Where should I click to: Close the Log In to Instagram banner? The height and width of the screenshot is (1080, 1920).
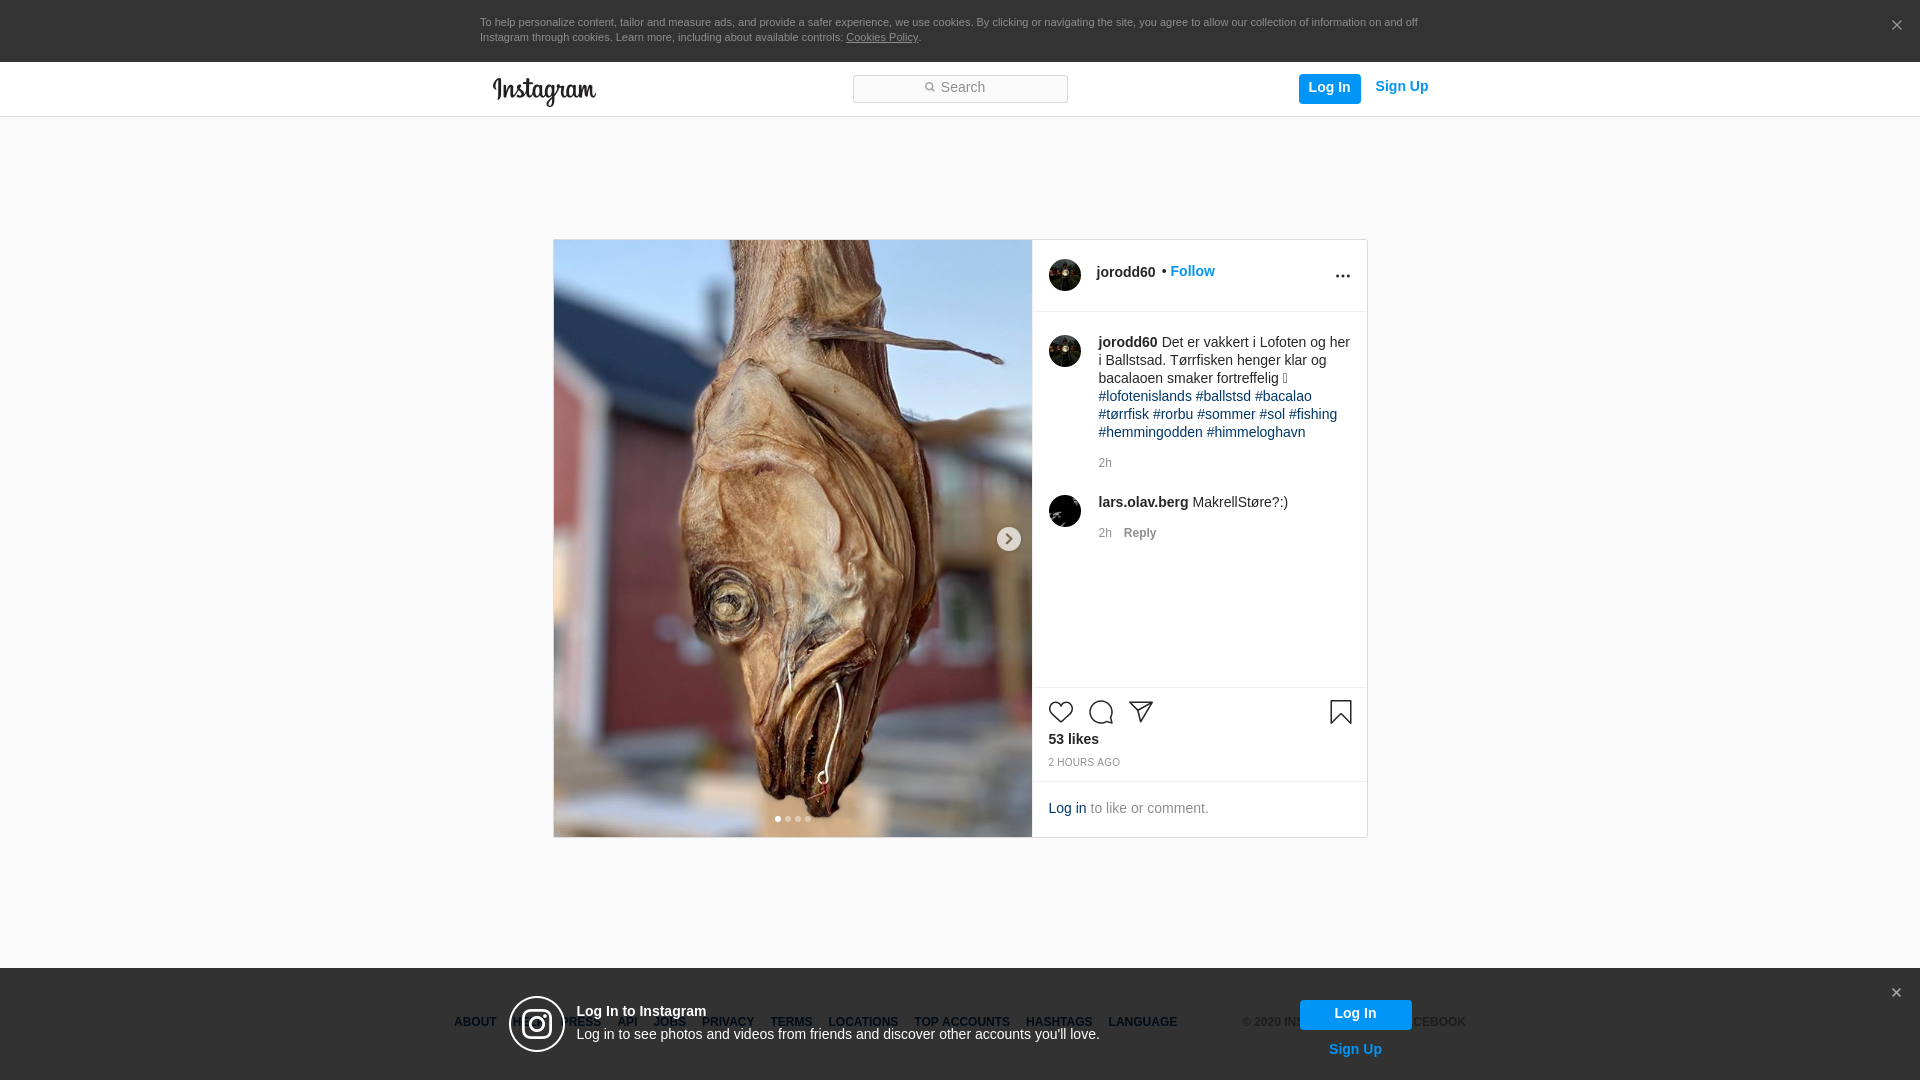[x=1895, y=993]
